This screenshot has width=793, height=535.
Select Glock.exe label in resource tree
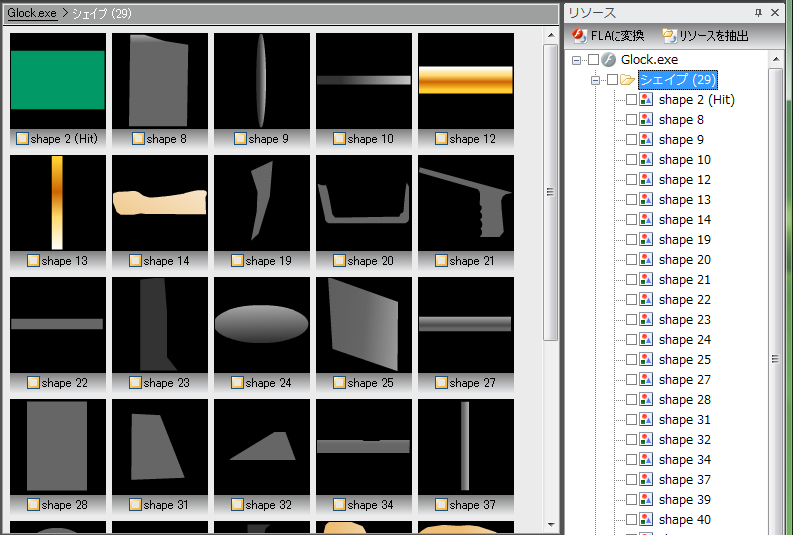tap(649, 60)
